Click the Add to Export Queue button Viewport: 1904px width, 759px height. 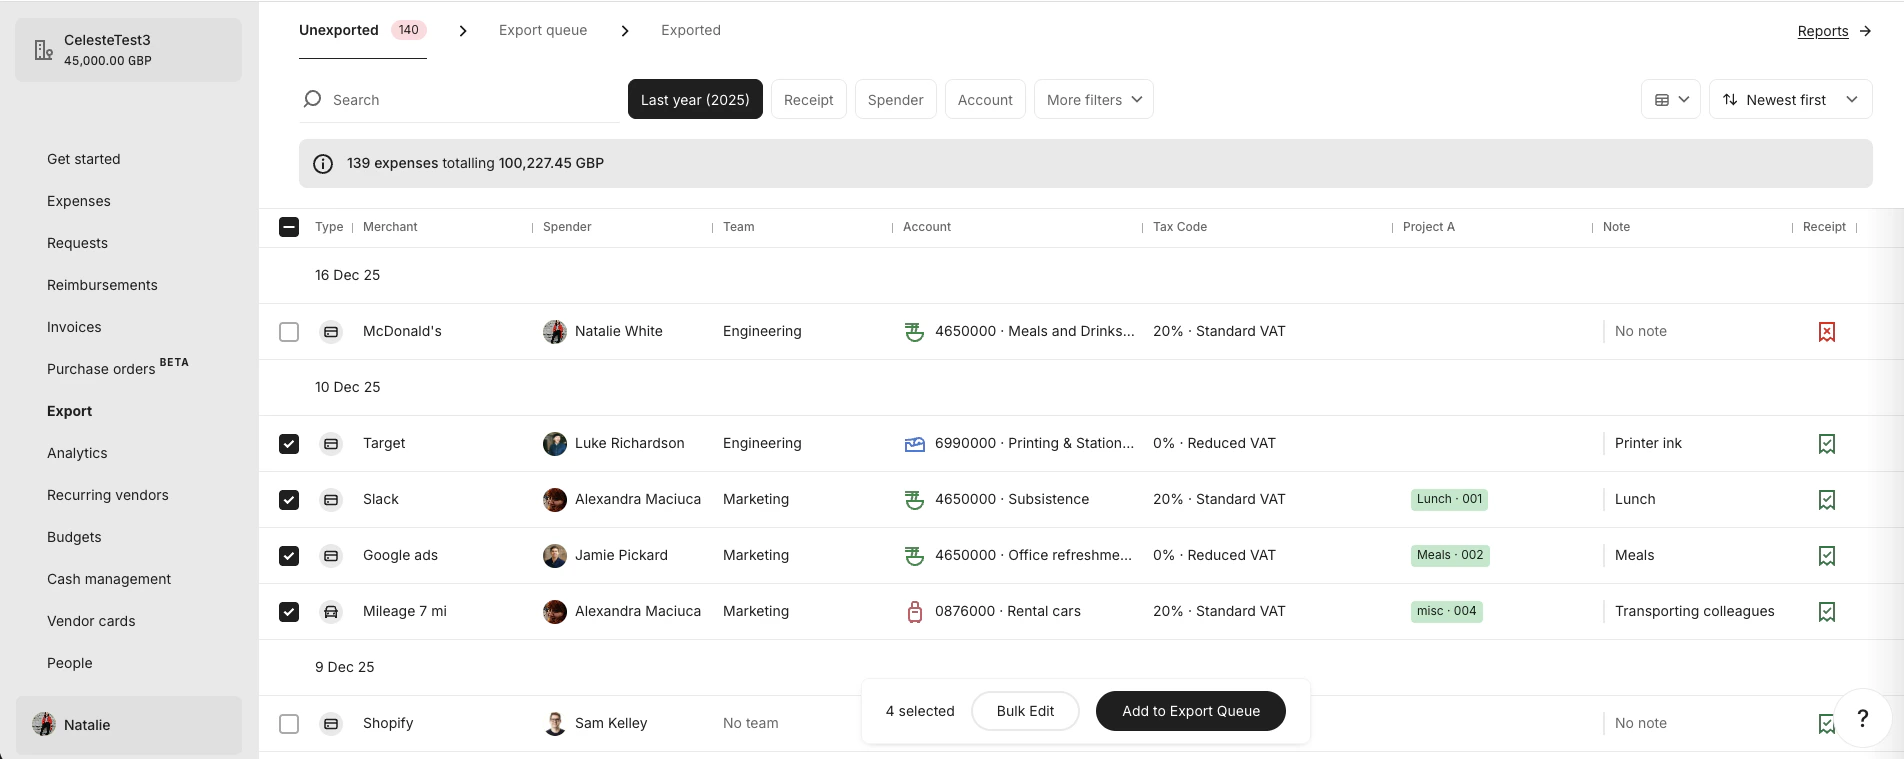coord(1191,711)
